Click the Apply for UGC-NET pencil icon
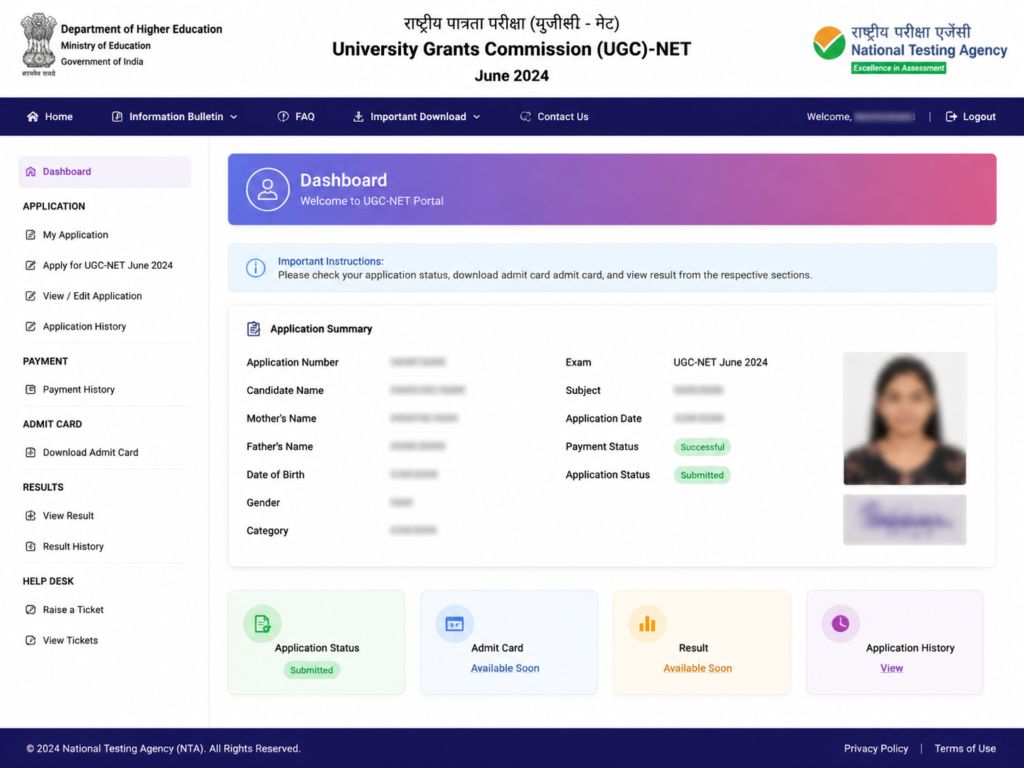This screenshot has width=1024, height=768. pyautogui.click(x=31, y=265)
